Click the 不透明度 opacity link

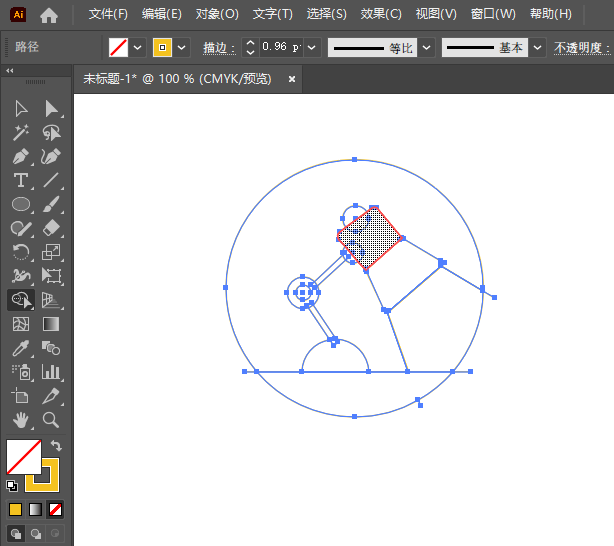[581, 48]
